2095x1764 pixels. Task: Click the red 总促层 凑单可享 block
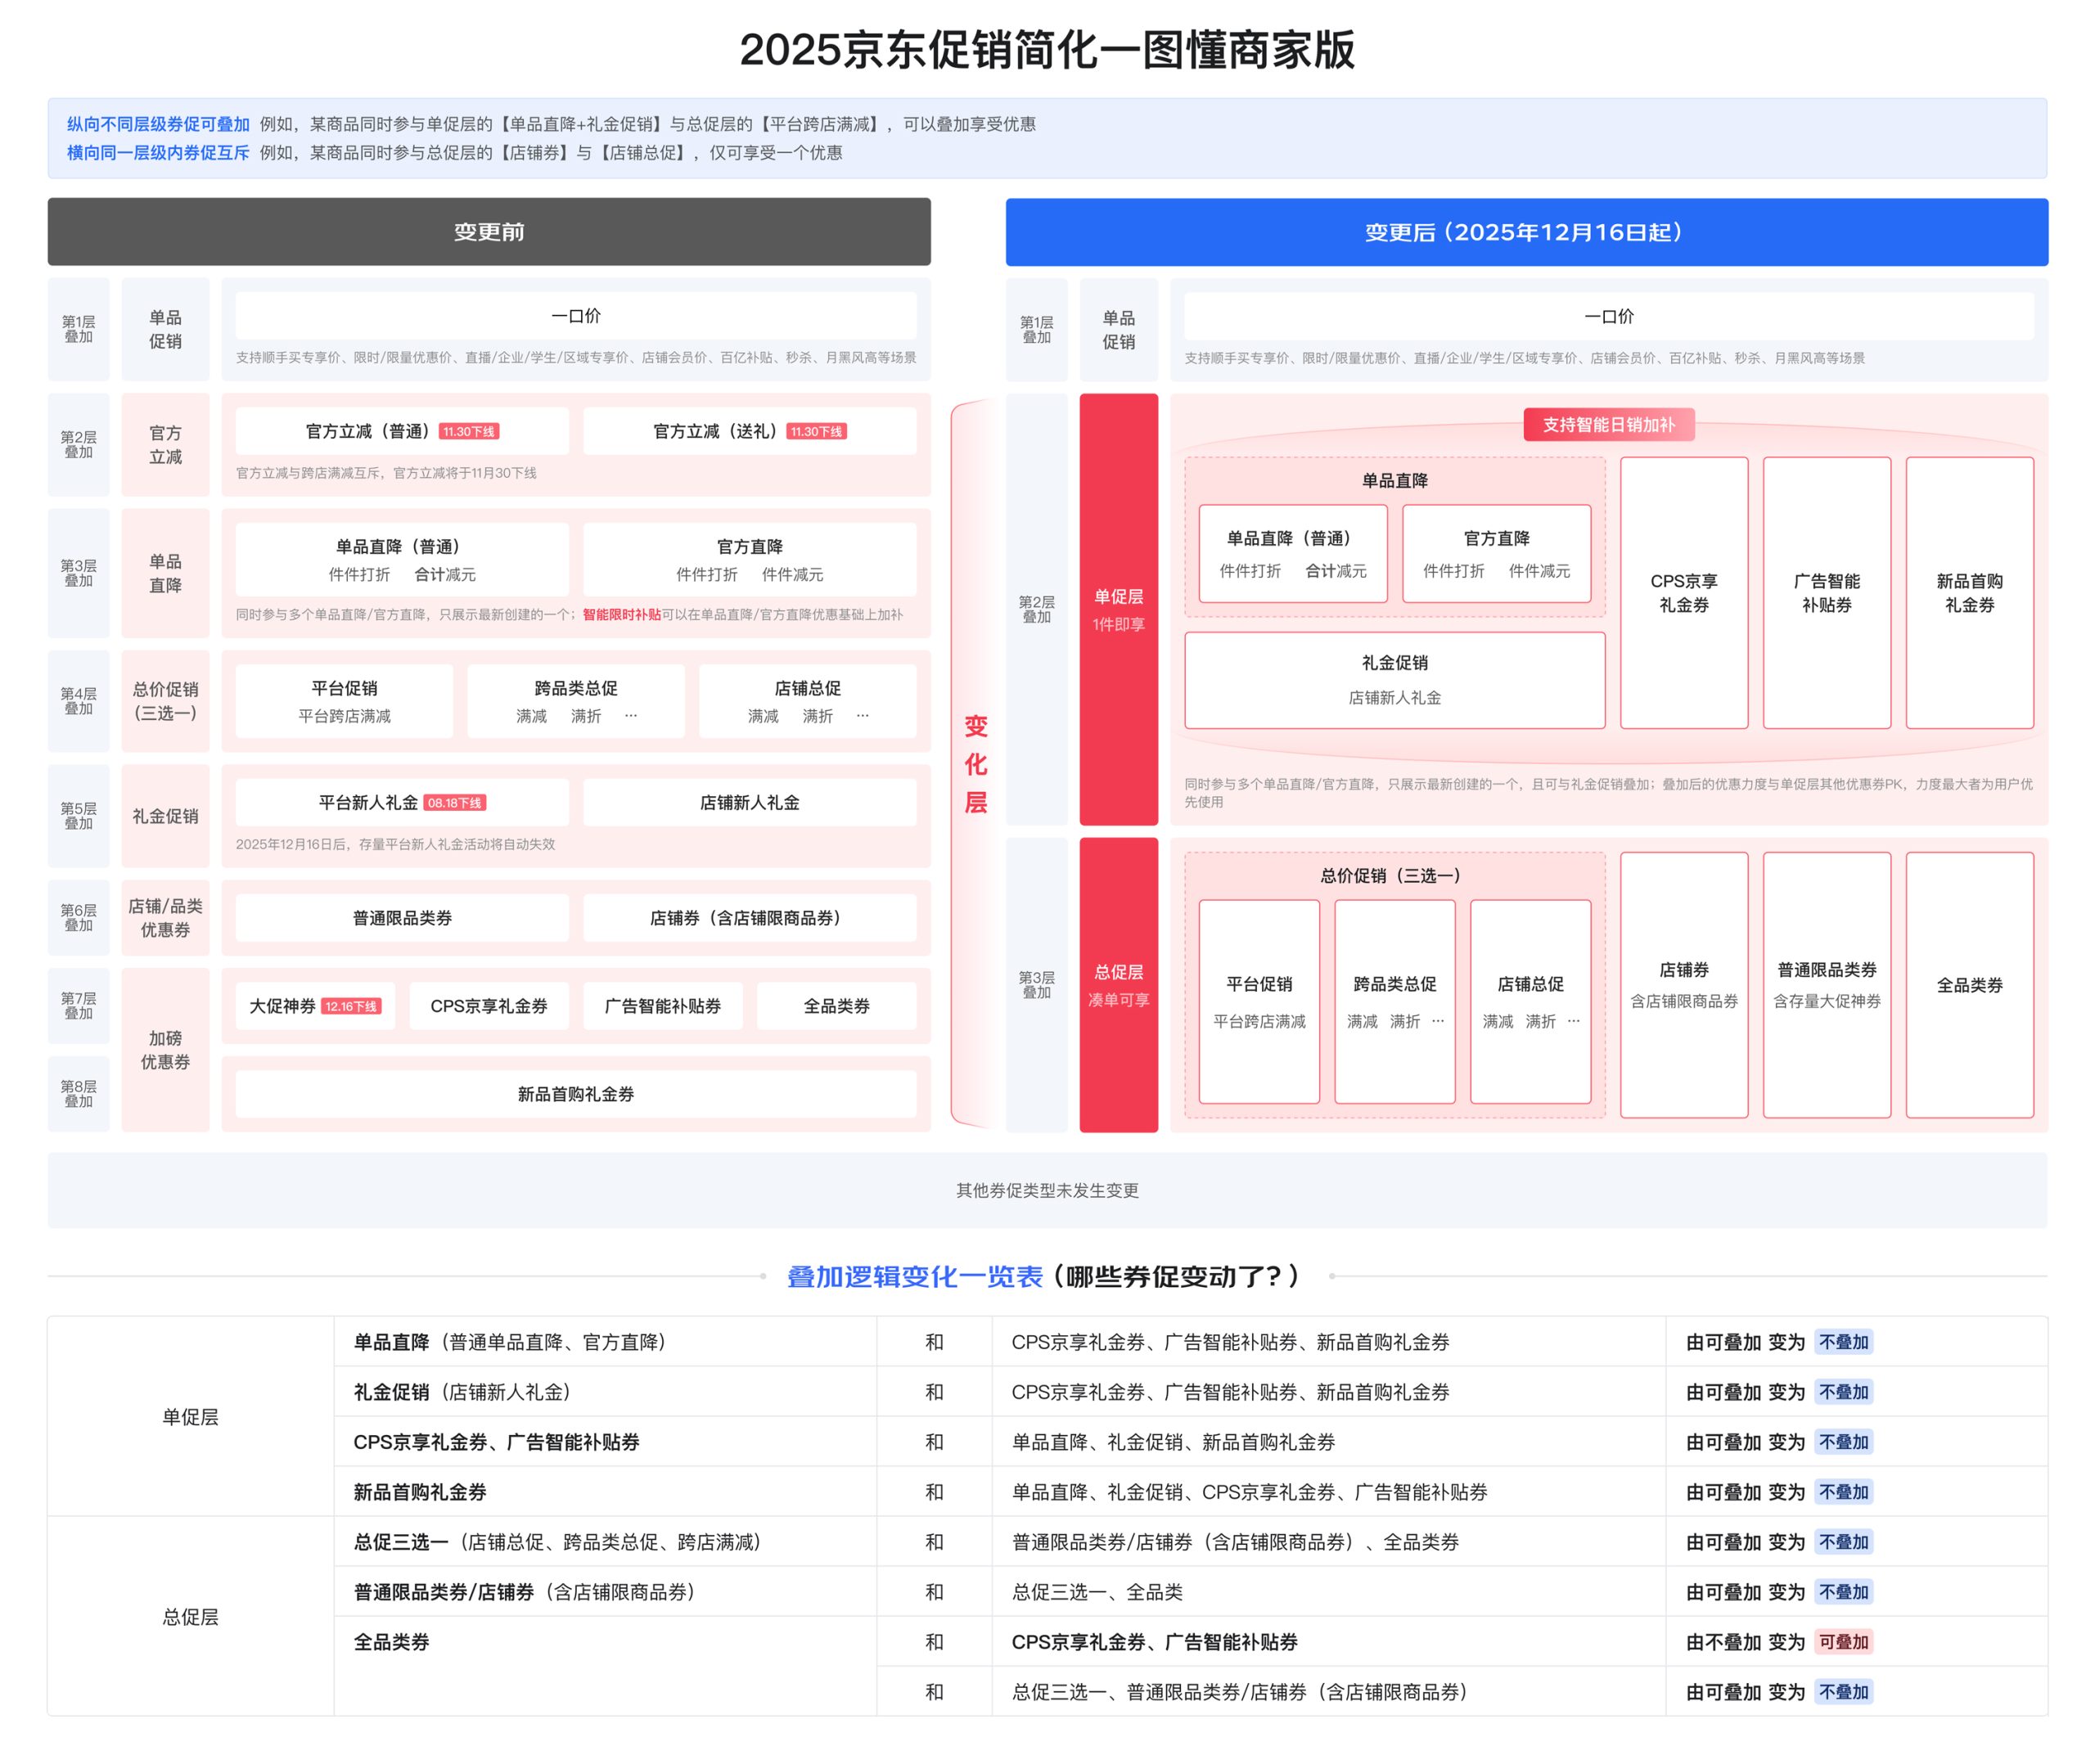click(x=1118, y=985)
